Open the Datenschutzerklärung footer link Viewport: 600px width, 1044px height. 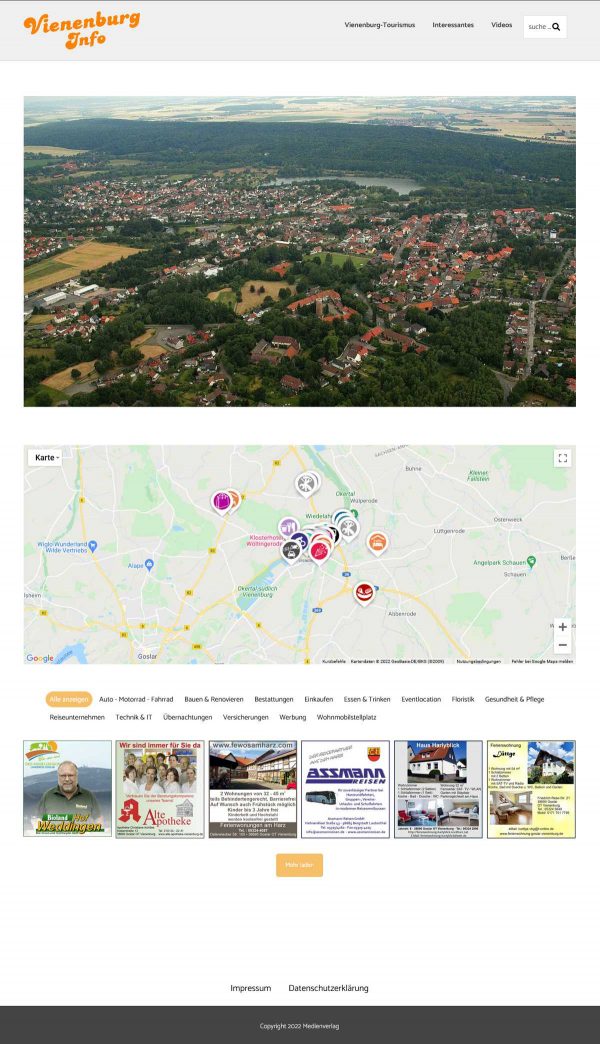click(x=328, y=988)
